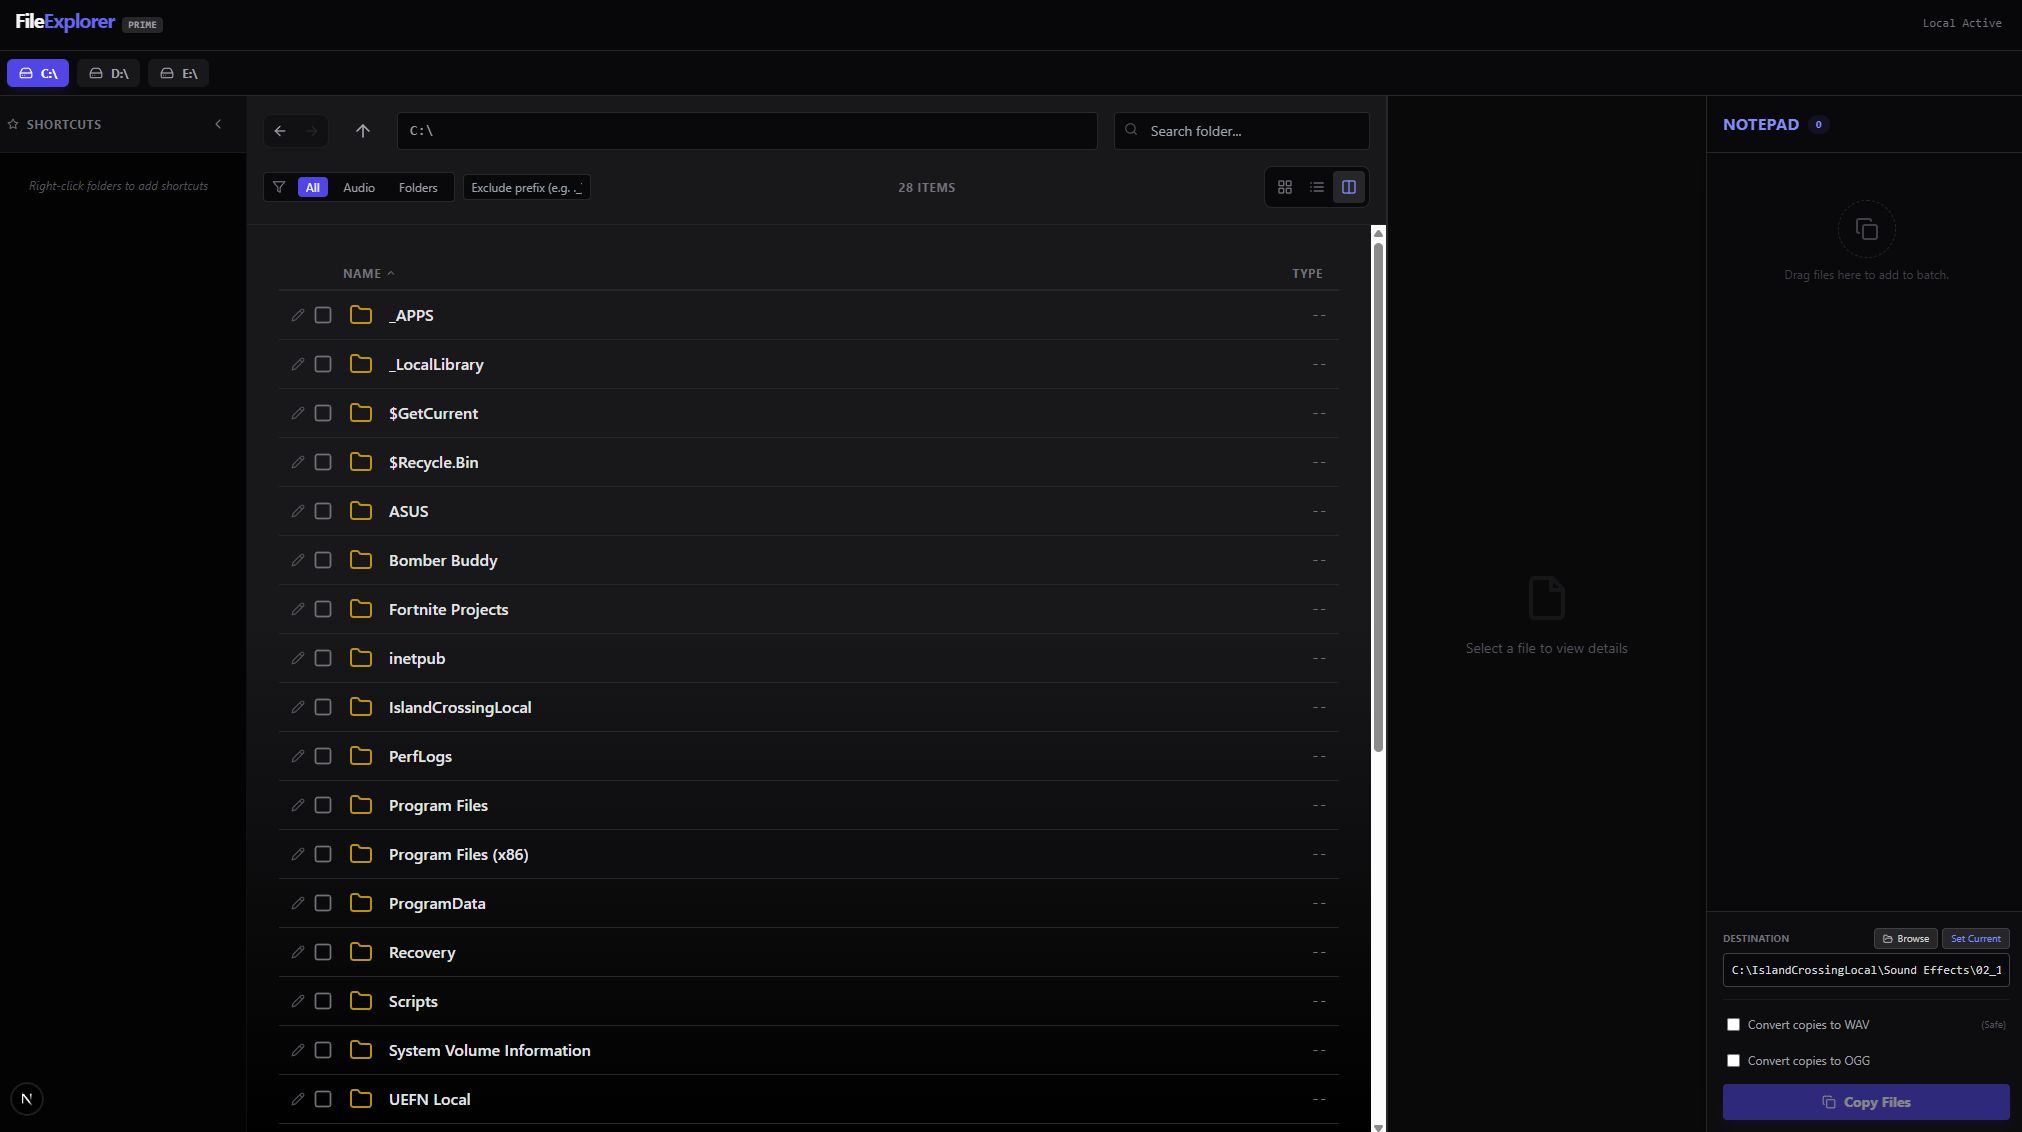Screen dimensions: 2022x1132
Task: Click rename pencil for Fortnite Projects
Action: pos(298,609)
